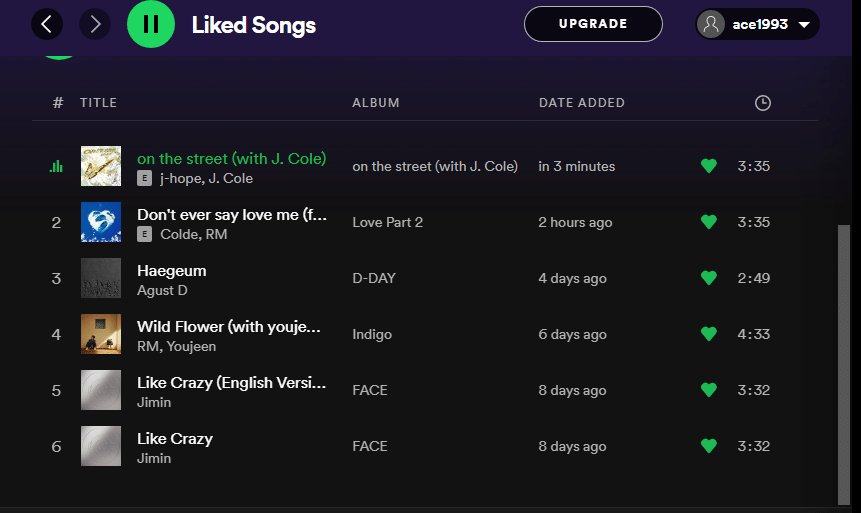Click the now-playing equalizer icon on track one
861x513 pixels.
pos(56,166)
